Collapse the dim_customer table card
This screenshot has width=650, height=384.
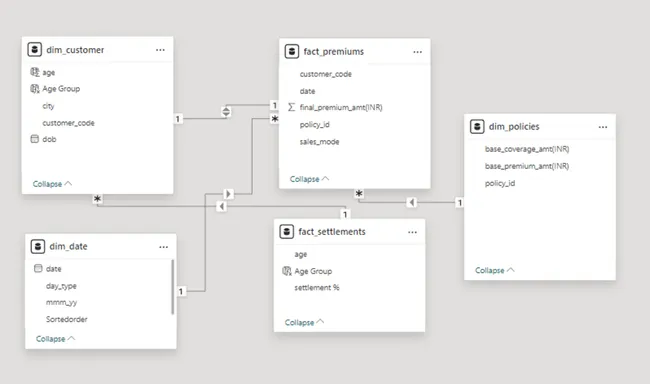click(x=52, y=184)
